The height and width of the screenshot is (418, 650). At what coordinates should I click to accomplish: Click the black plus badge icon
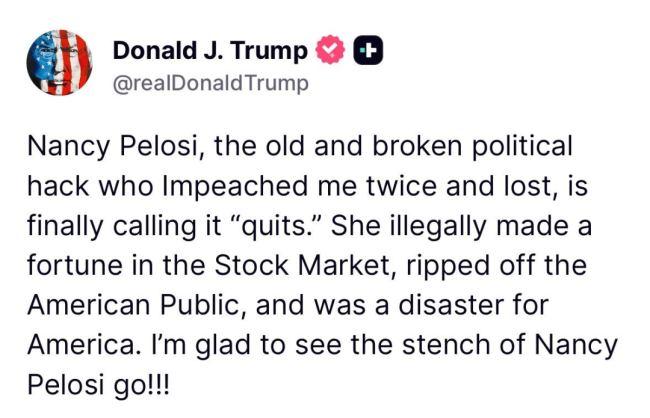pyautogui.click(x=365, y=50)
